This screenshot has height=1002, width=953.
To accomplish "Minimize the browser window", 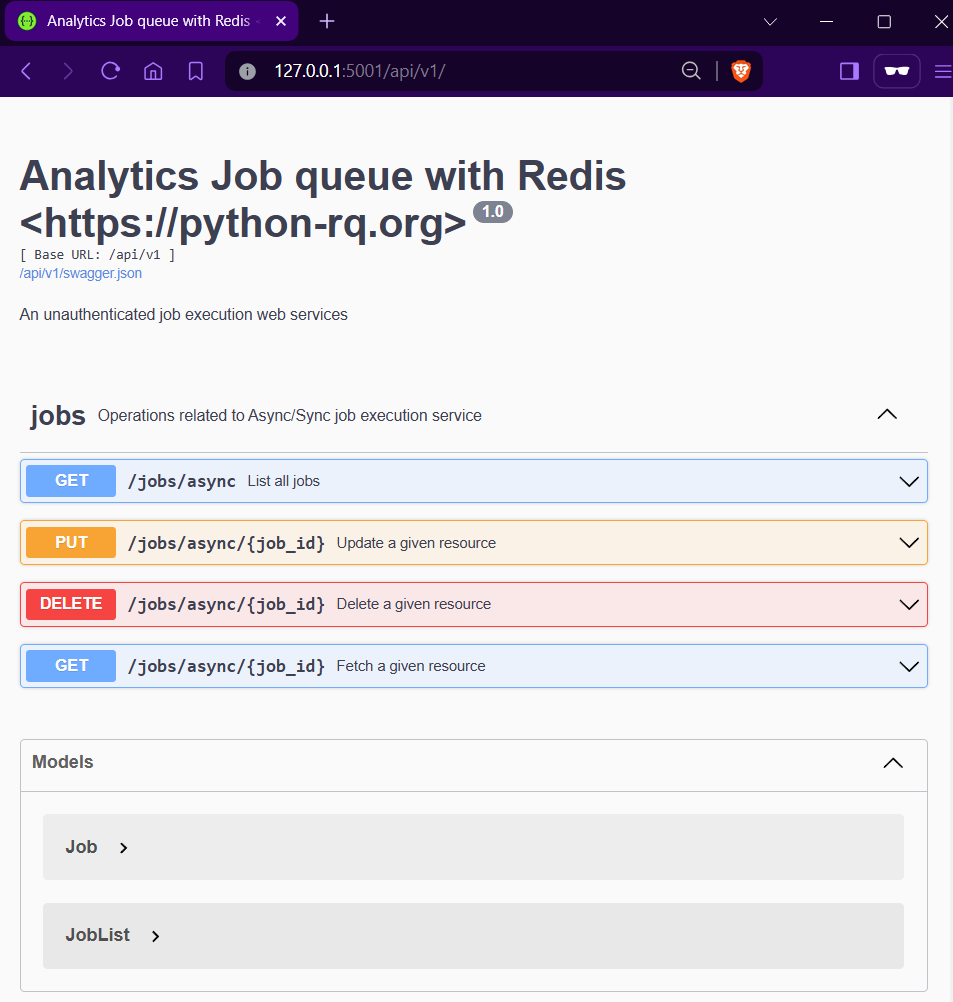I will pos(826,22).
